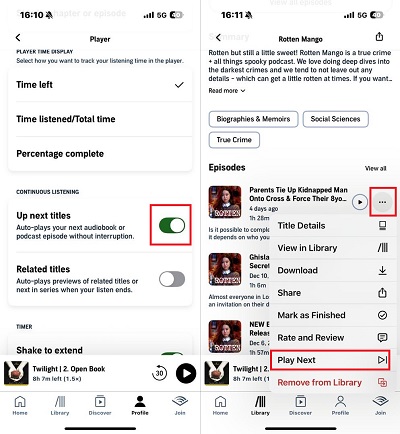Open the Join tab on left screen
The image size is (400, 434).
[x=180, y=405]
